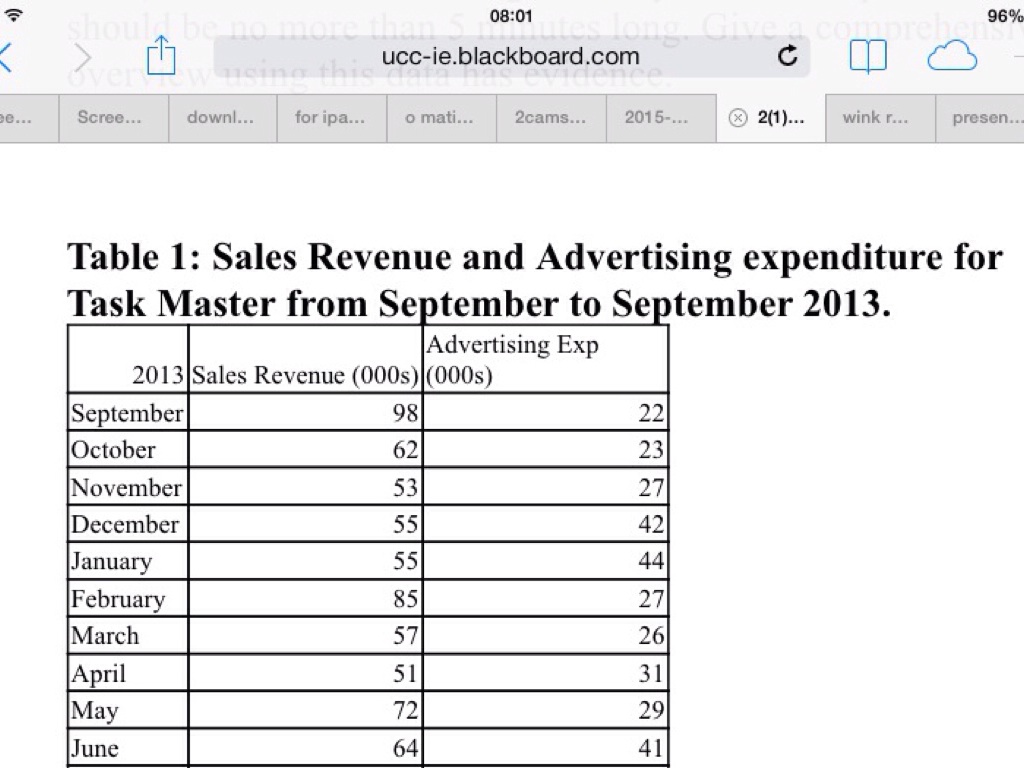Tap the September row in table
Image resolution: width=1024 pixels, height=768 pixels.
(127, 413)
